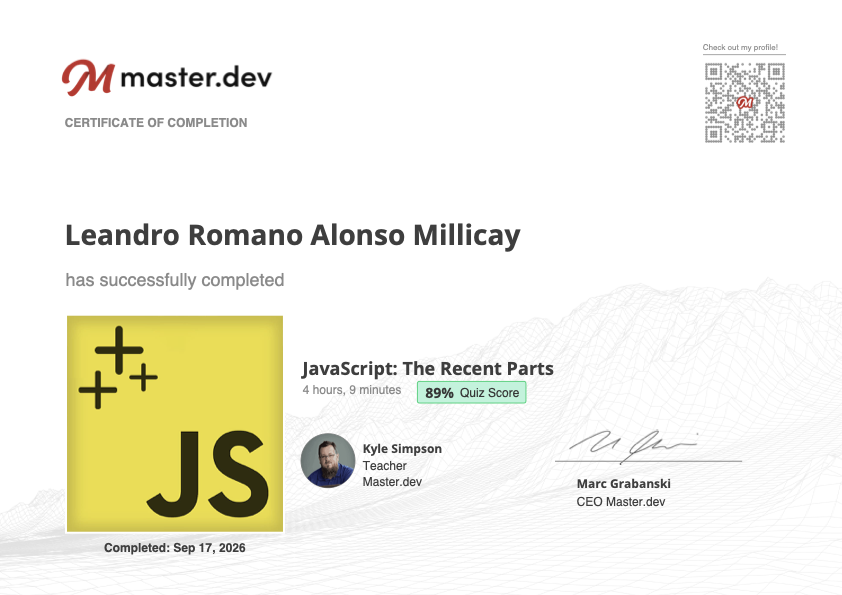Click the handwritten signature above Marc Grabanski
The width and height of the screenshot is (842, 595).
point(634,447)
